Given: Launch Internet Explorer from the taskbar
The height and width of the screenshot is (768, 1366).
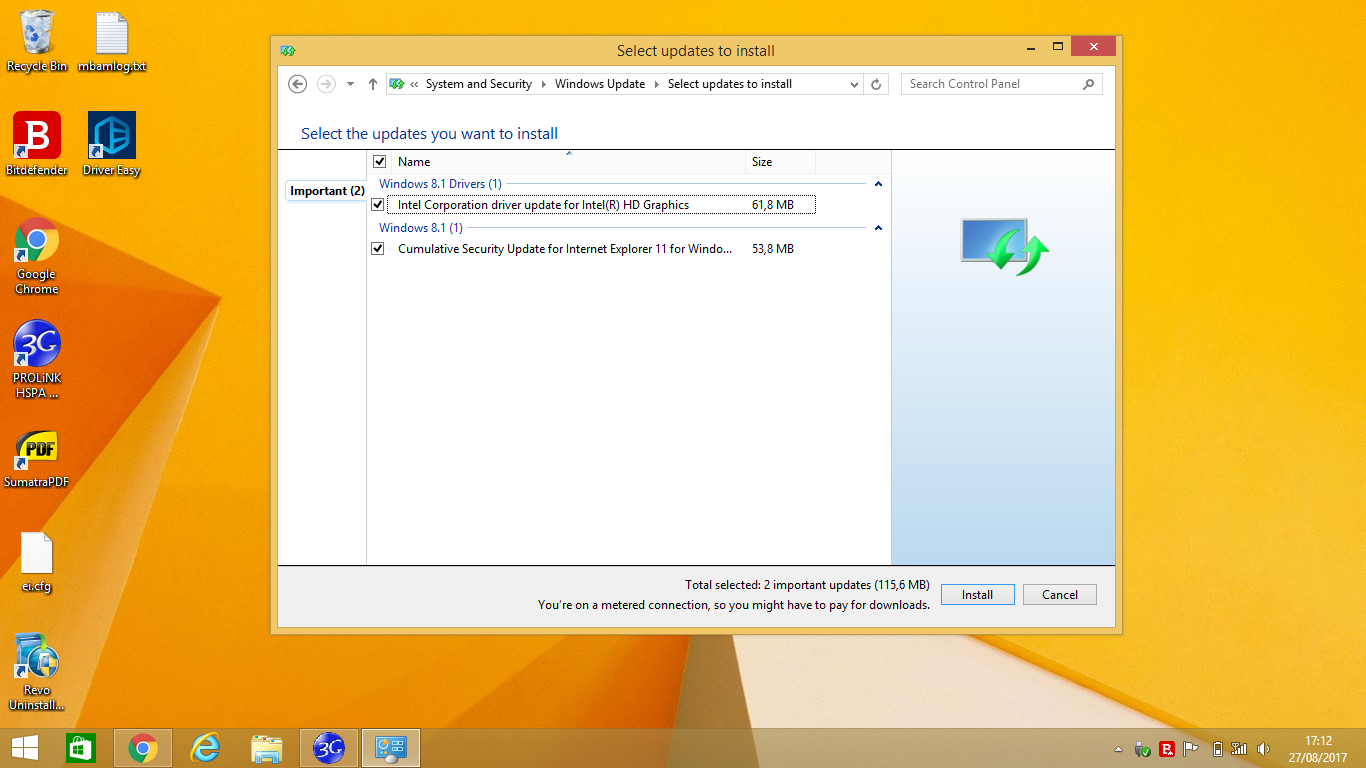Looking at the screenshot, I should (x=205, y=748).
